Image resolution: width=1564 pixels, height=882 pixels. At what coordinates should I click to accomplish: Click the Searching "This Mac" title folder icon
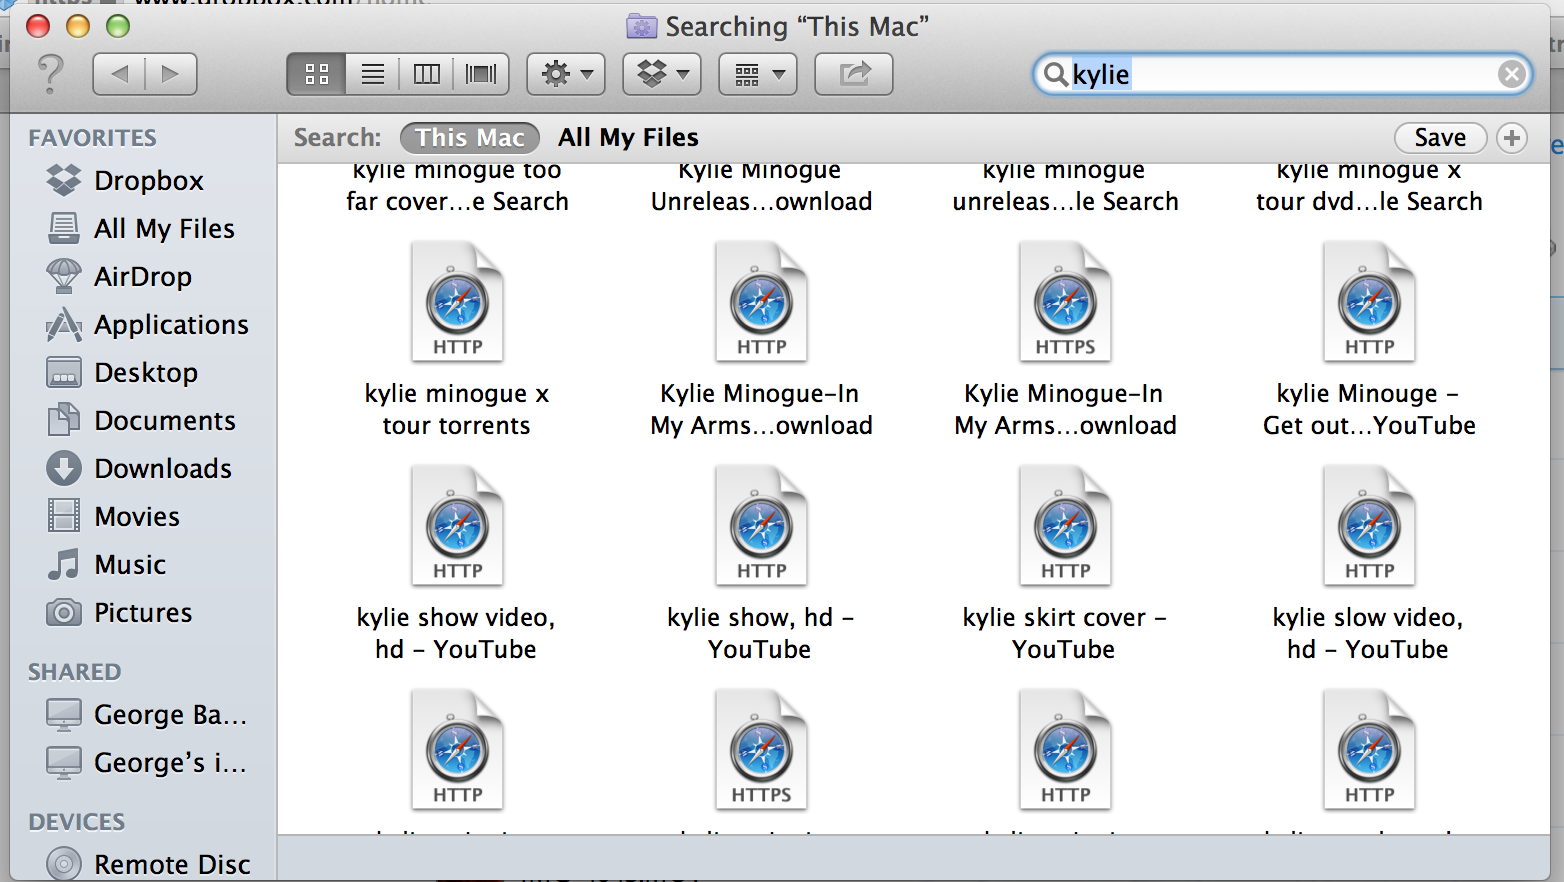pyautogui.click(x=642, y=26)
